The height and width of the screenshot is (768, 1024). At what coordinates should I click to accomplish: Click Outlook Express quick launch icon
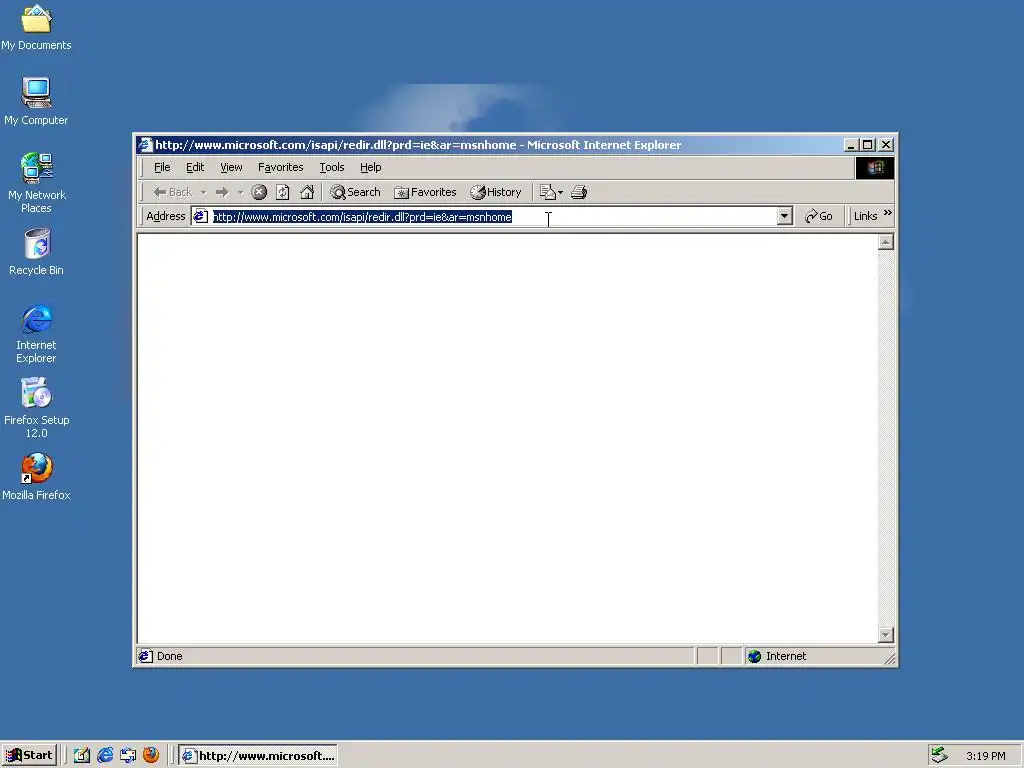click(128, 755)
